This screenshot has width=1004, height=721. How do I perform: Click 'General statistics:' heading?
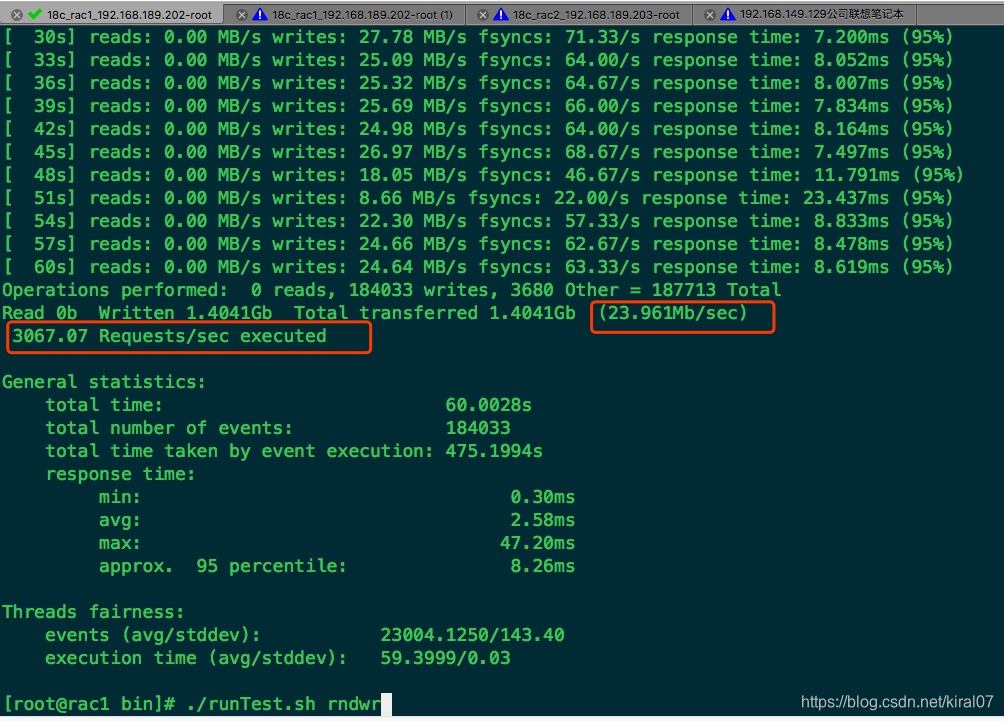pos(104,382)
